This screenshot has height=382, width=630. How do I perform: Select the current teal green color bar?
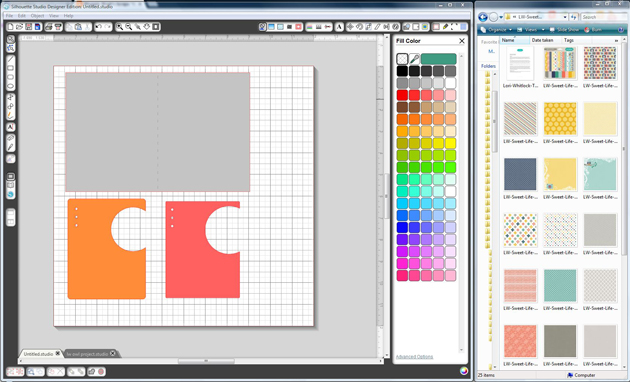click(438, 59)
